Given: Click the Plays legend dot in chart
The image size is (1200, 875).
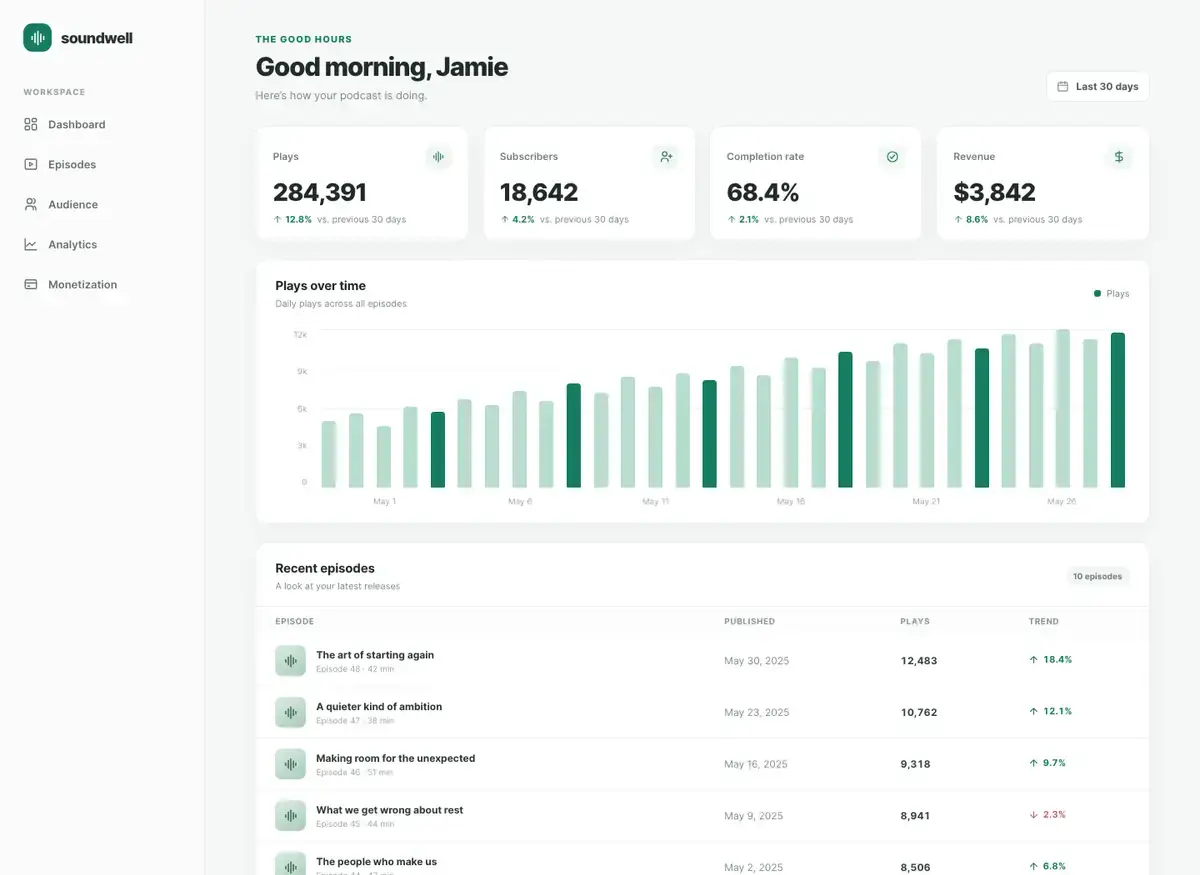Looking at the screenshot, I should pyautogui.click(x=1098, y=294).
